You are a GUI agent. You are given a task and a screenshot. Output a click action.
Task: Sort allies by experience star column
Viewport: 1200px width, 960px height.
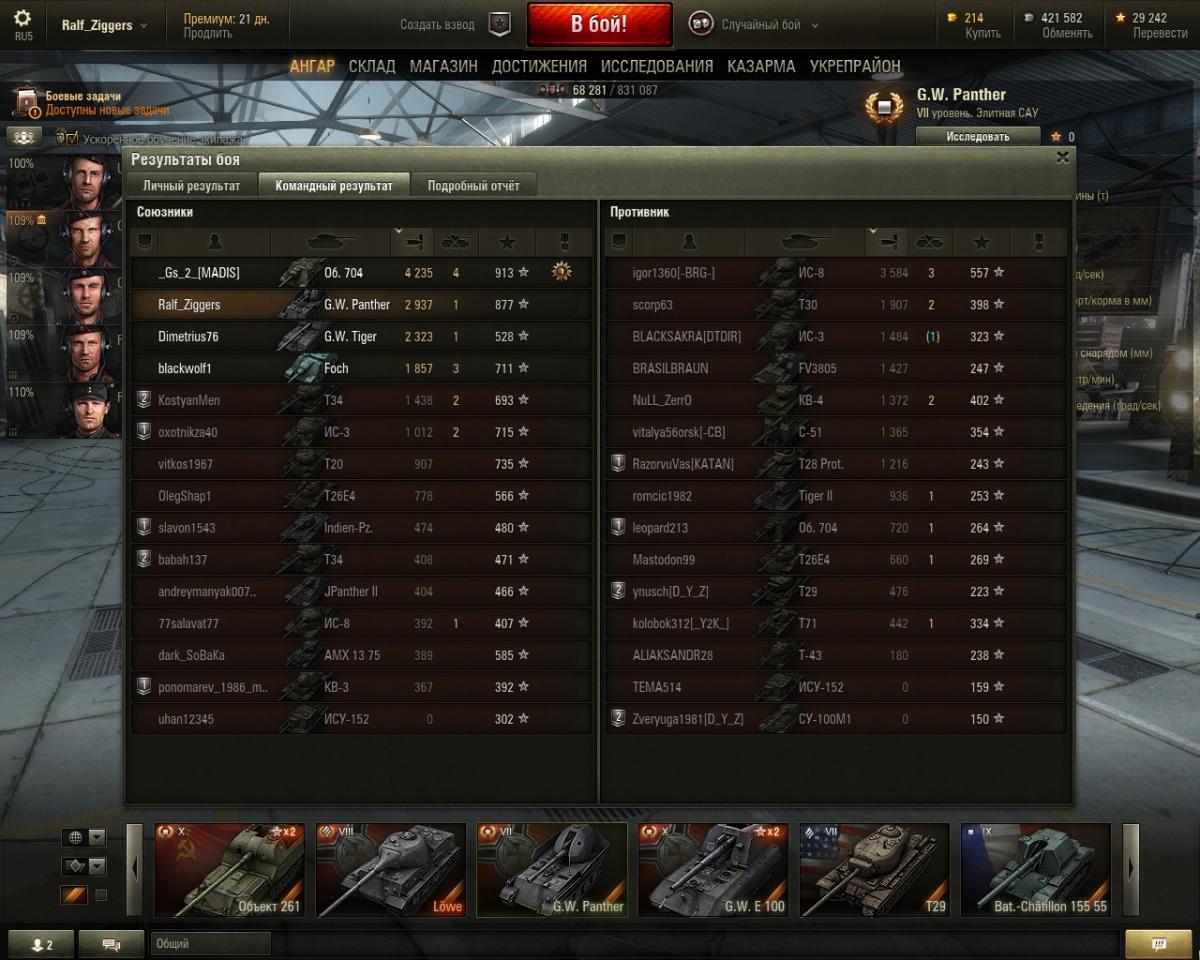click(x=507, y=241)
